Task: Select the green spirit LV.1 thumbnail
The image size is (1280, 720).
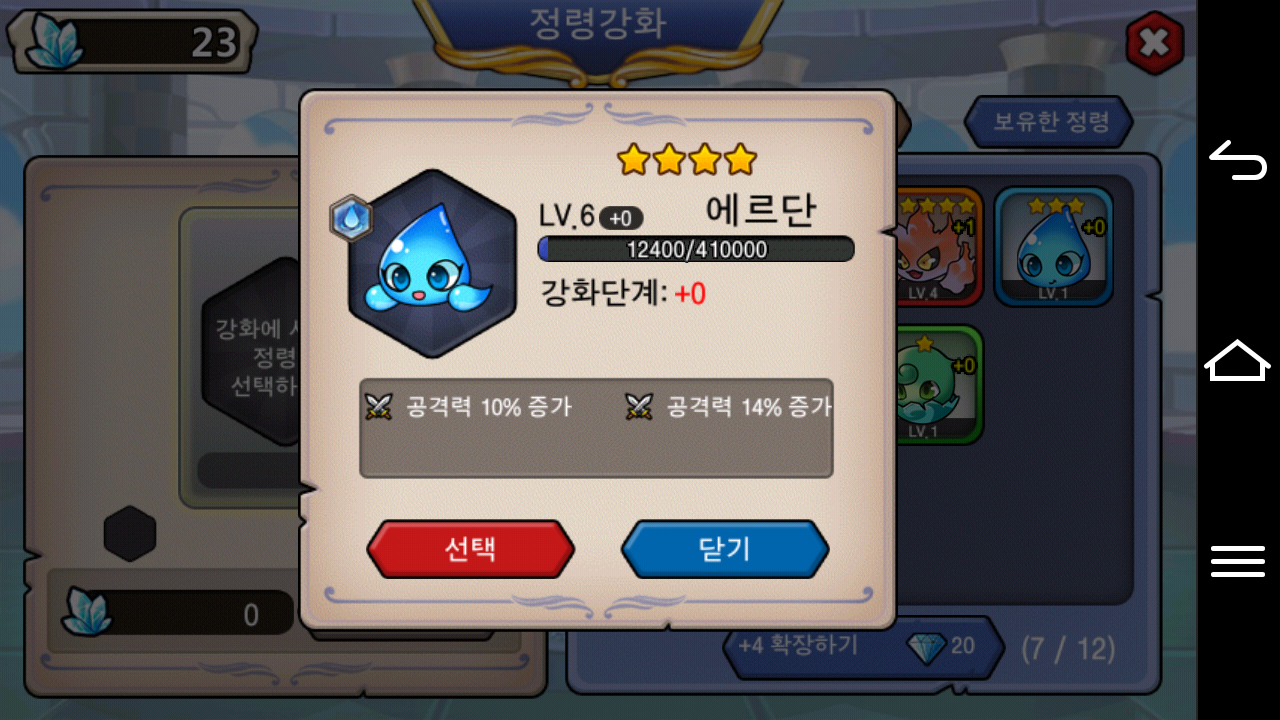Action: [x=939, y=385]
